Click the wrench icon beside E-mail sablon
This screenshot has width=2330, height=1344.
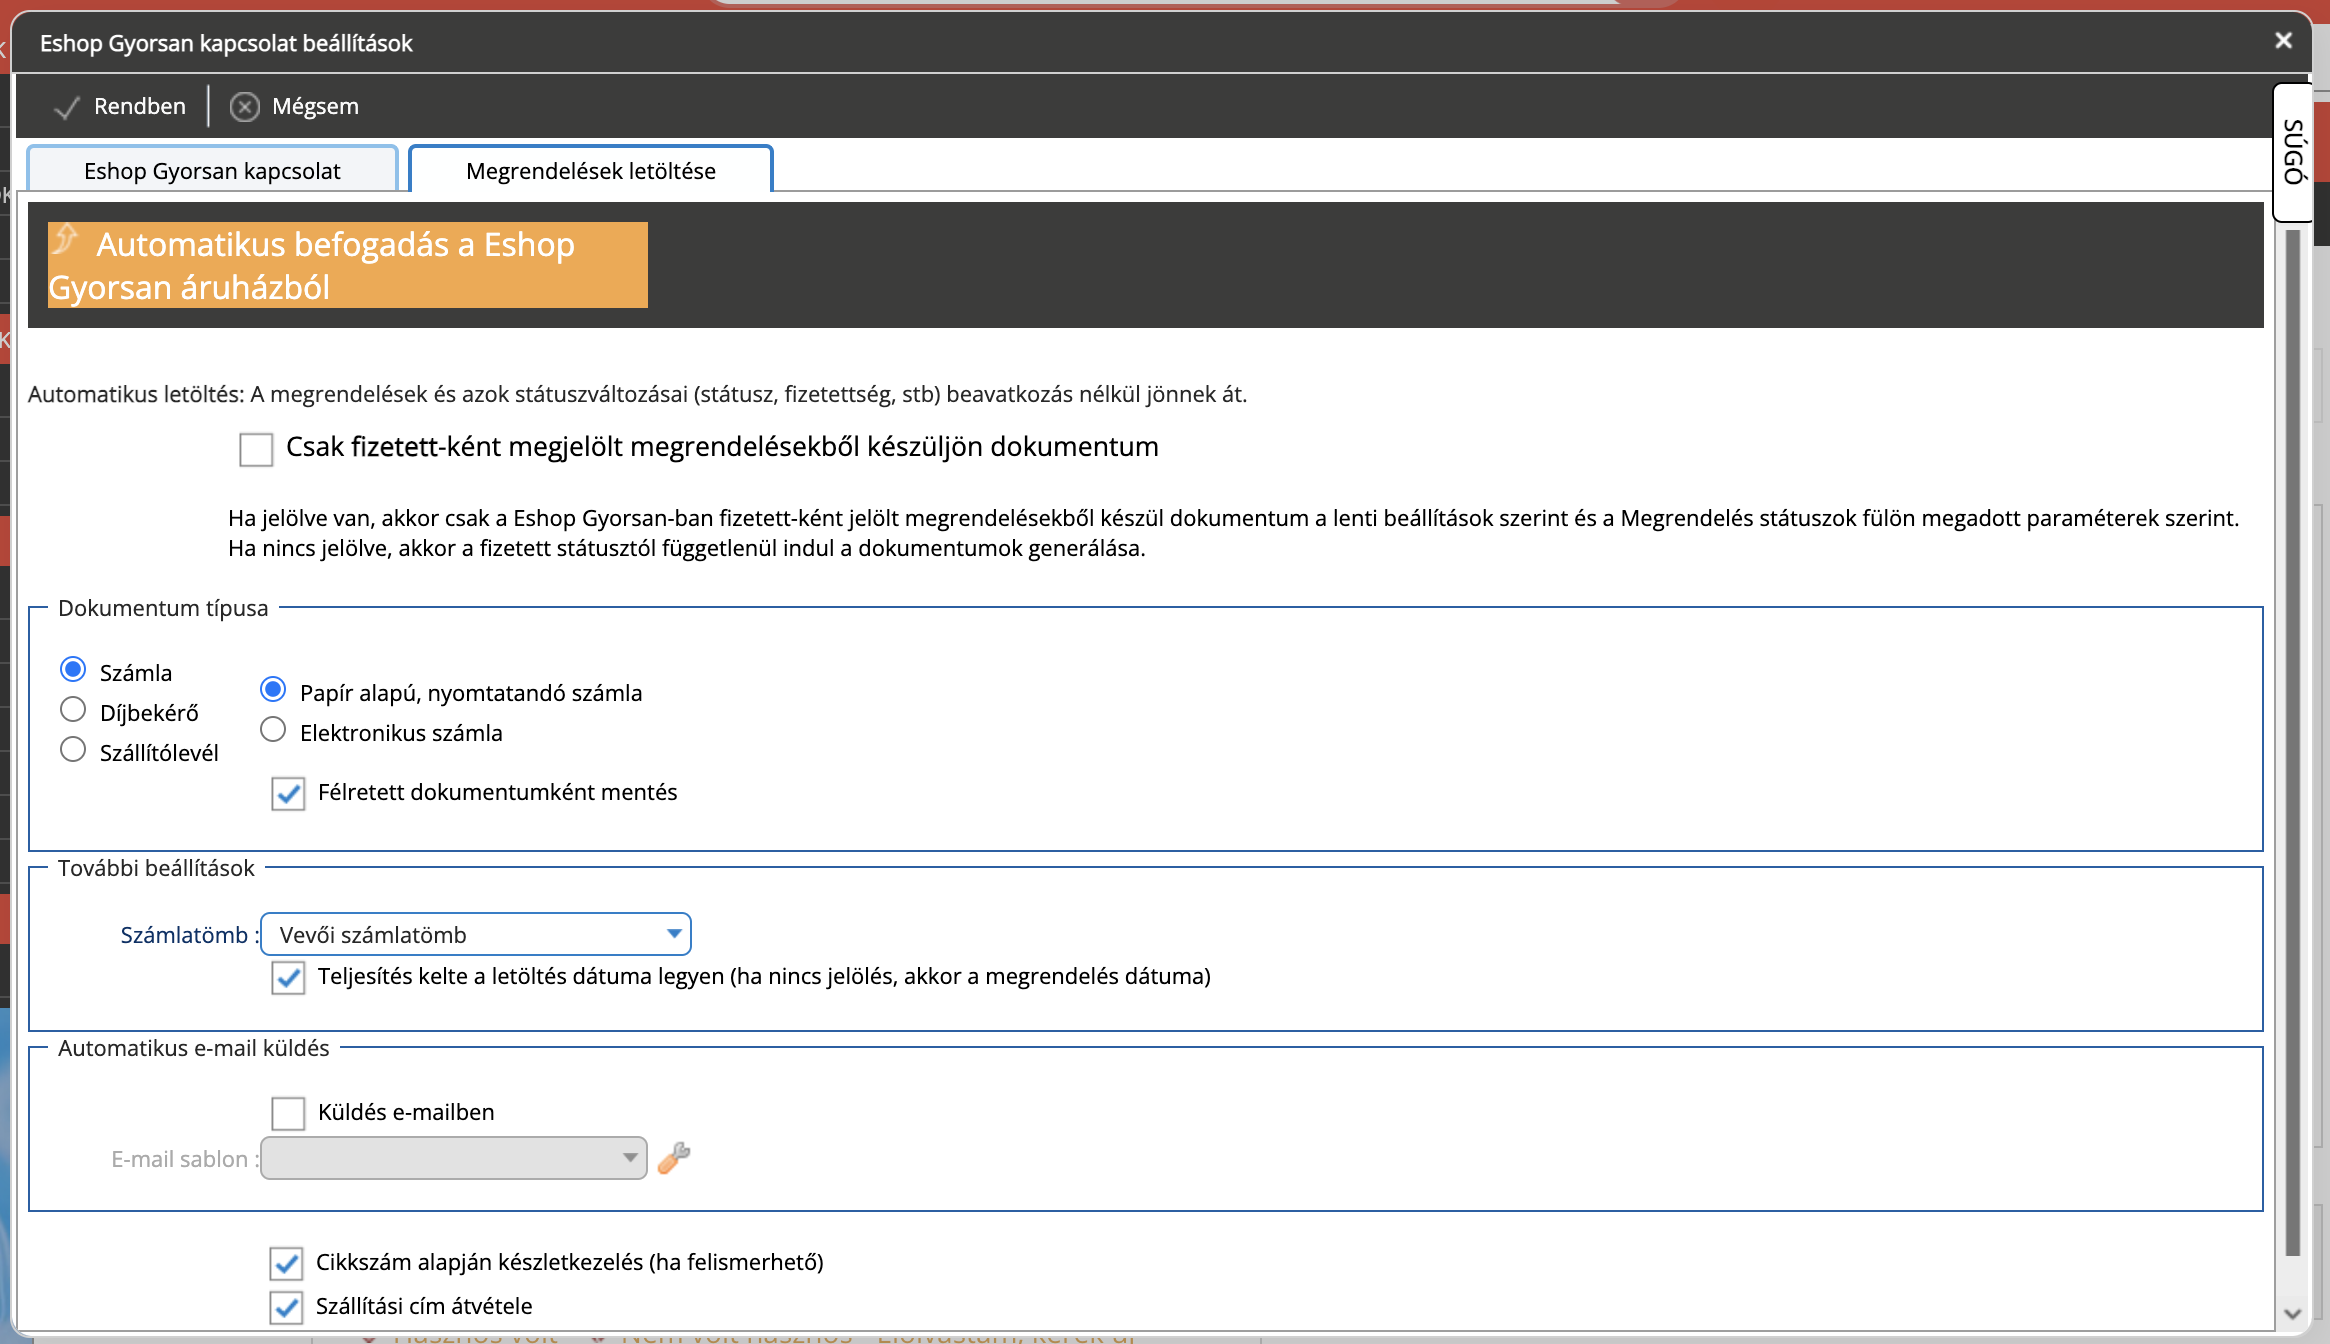pos(674,1157)
